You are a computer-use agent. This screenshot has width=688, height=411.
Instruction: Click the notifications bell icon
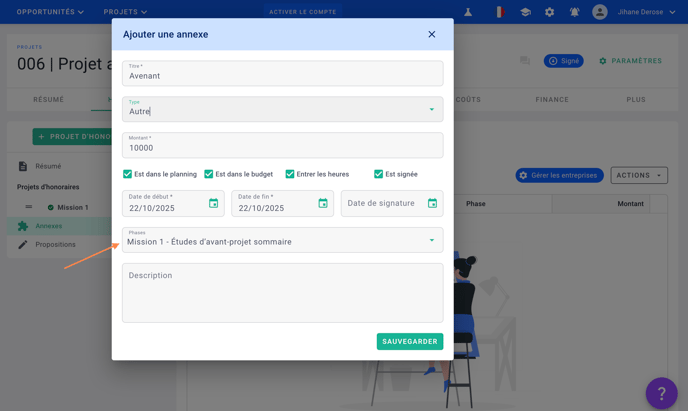pos(574,12)
